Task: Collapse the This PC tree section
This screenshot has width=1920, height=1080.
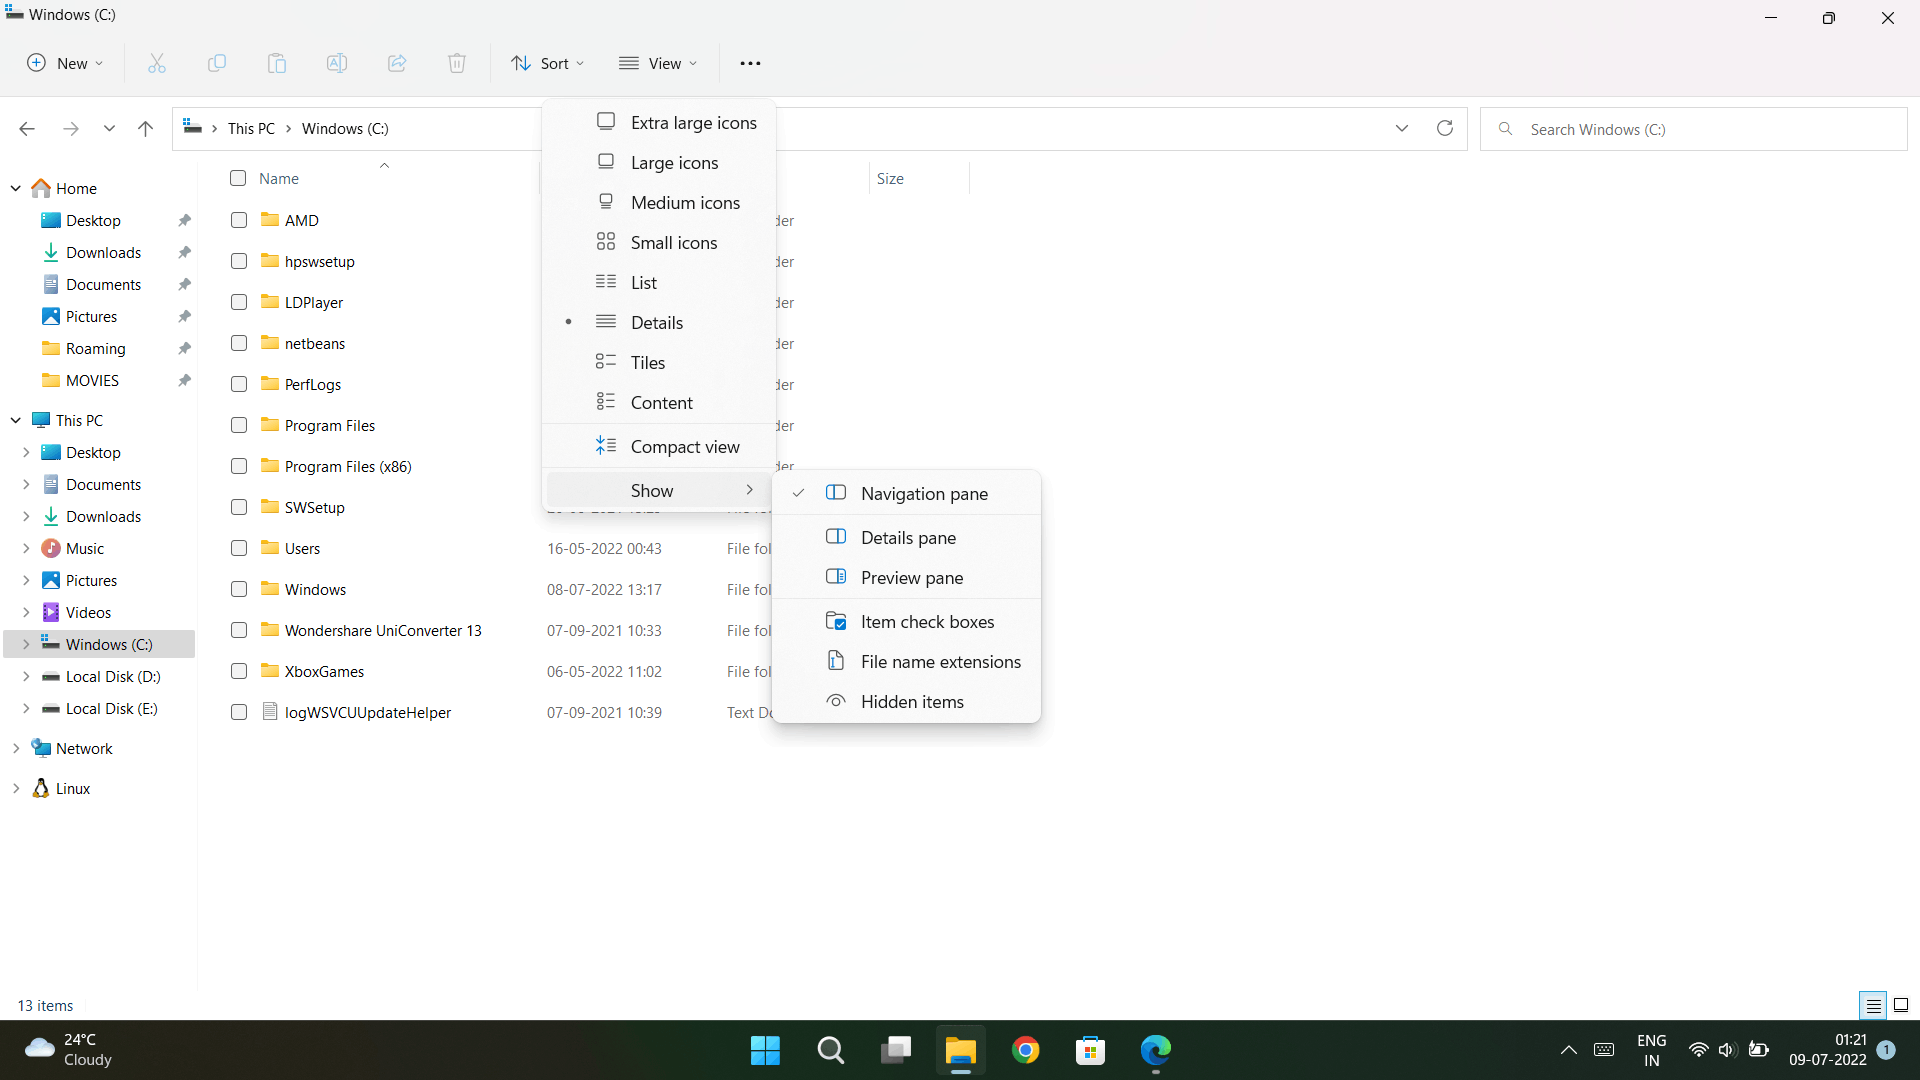Action: [x=16, y=420]
